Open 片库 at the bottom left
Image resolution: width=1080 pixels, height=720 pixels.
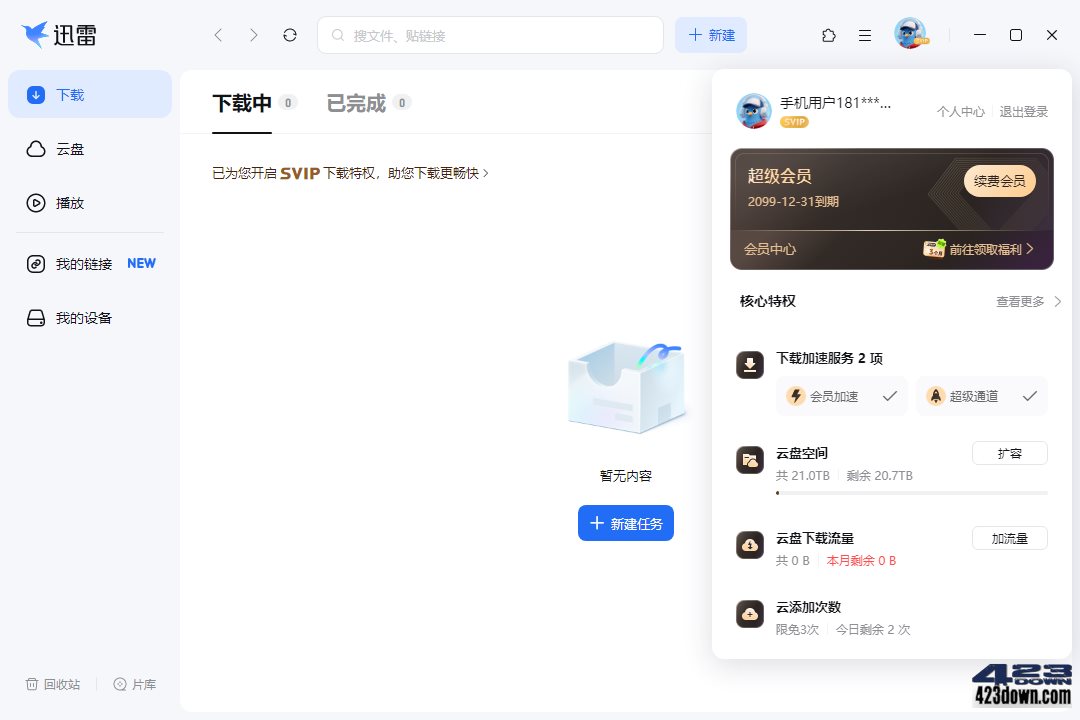click(x=135, y=684)
